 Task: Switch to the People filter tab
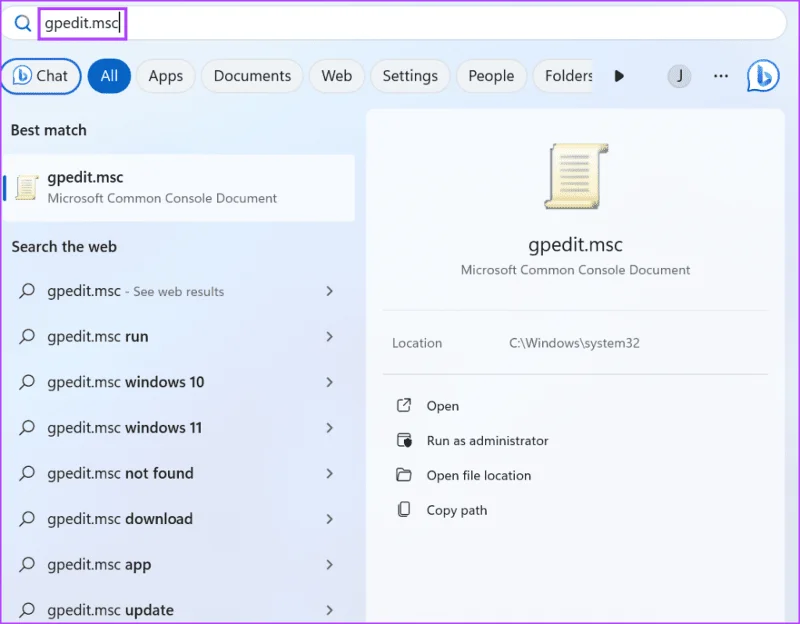pyautogui.click(x=491, y=76)
